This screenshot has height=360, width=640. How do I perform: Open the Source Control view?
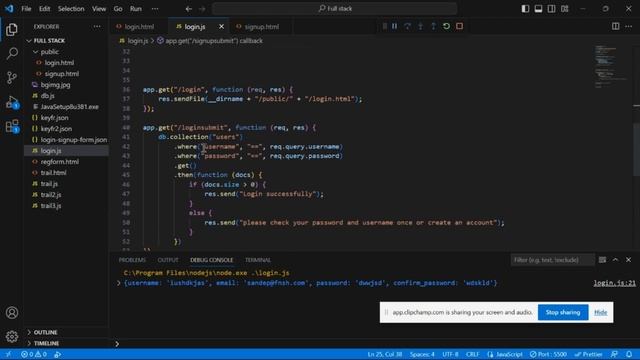tap(12, 77)
